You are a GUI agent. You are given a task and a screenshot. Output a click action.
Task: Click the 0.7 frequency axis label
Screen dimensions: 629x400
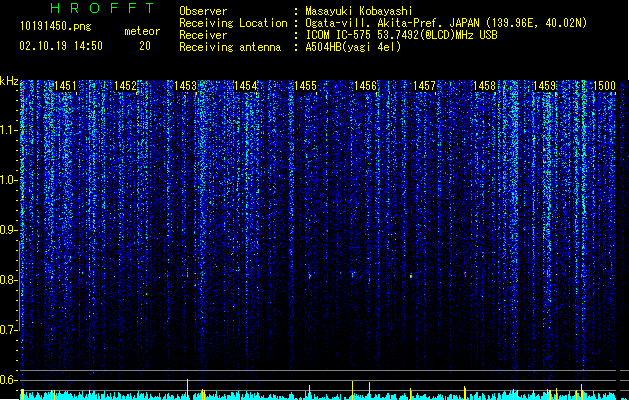coord(8,330)
